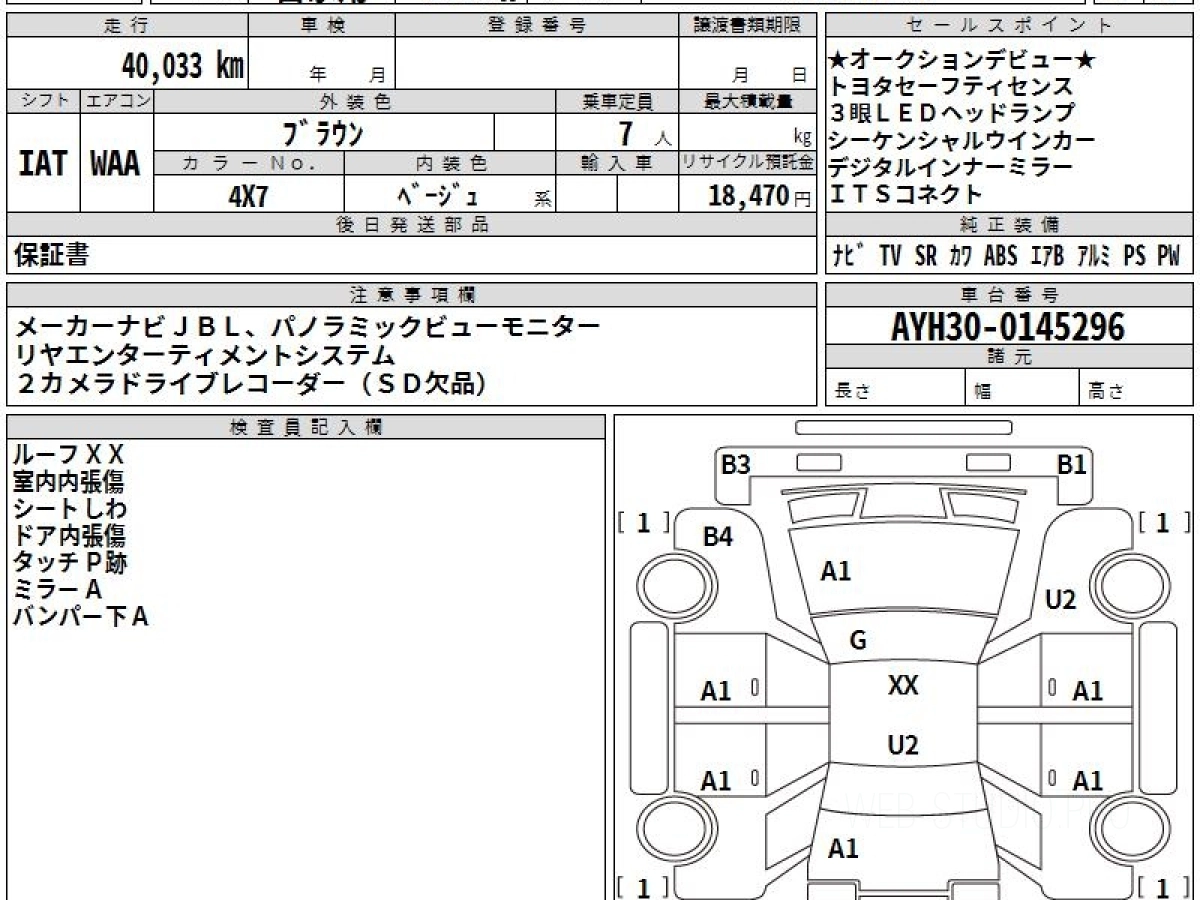Screen dimensions: 1200x900
Task: Select the セールスポイント header
Action: click(1010, 26)
